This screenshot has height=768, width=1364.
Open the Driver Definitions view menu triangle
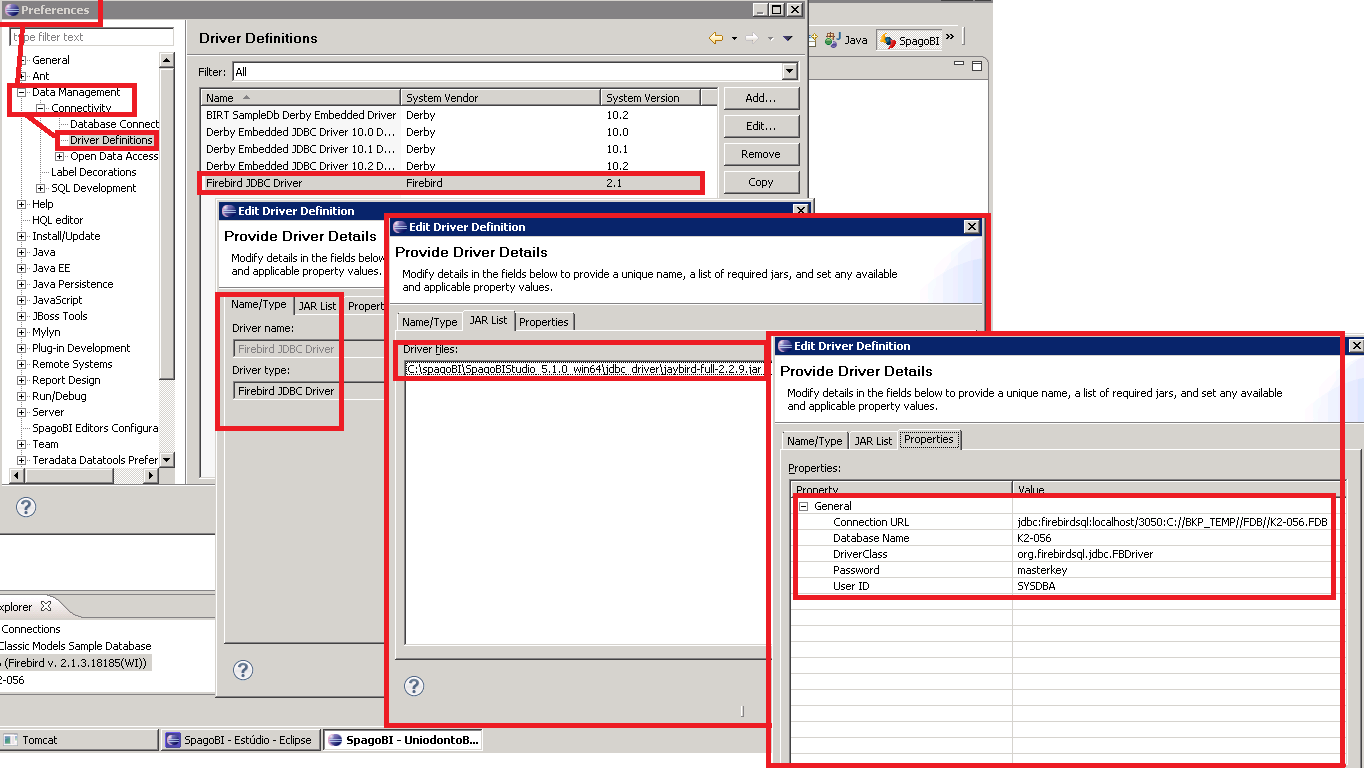click(788, 38)
